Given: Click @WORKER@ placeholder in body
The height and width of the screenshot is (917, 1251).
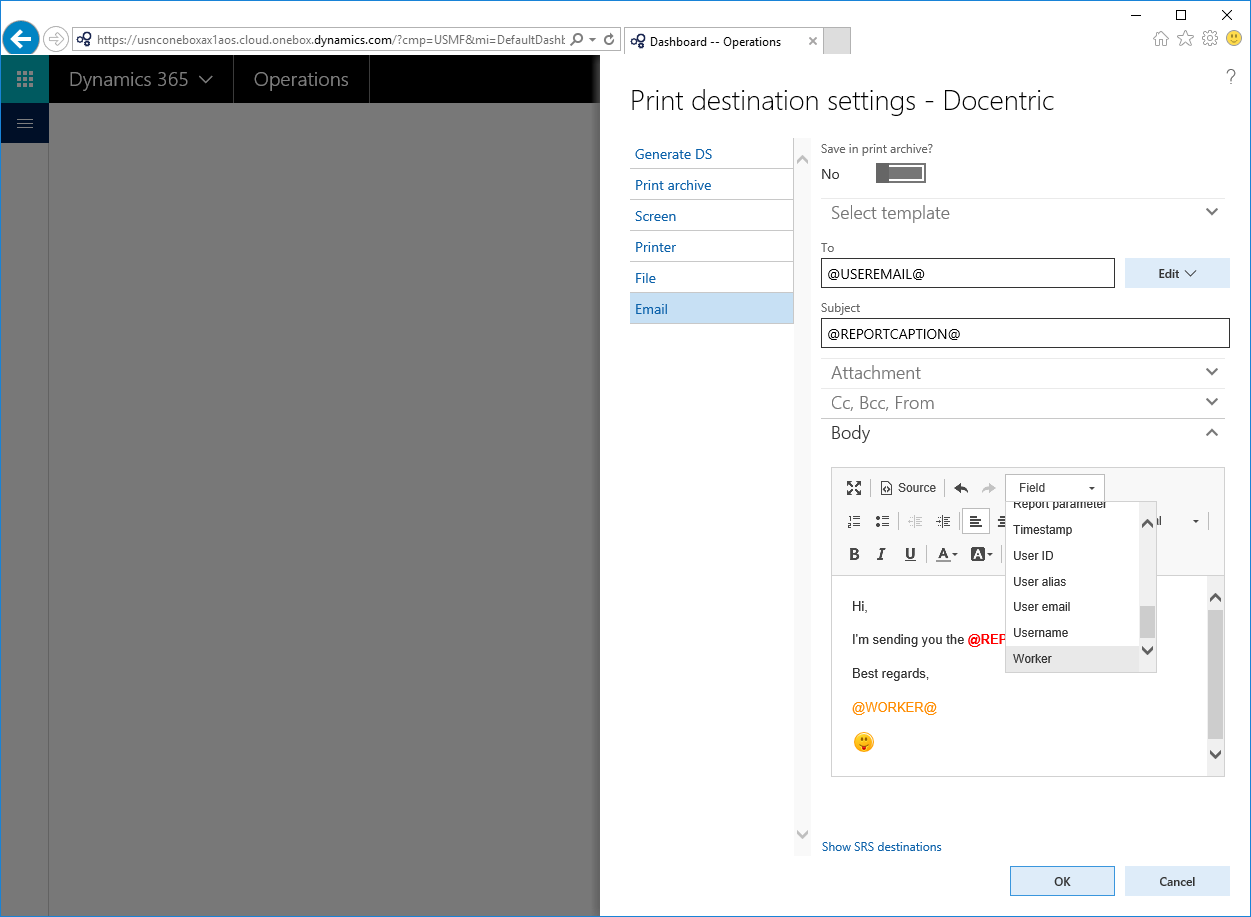Looking at the screenshot, I should [x=894, y=707].
